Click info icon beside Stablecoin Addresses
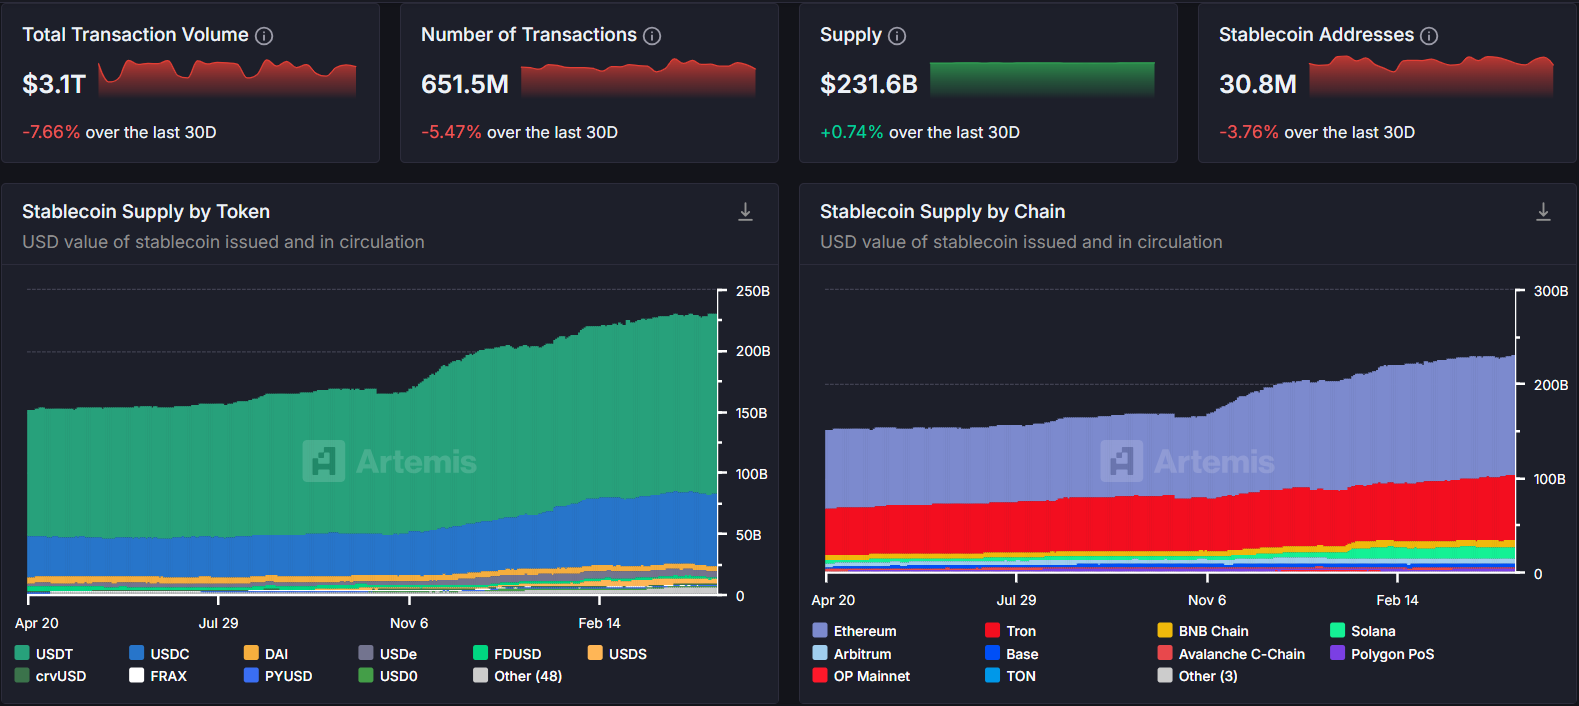 pyautogui.click(x=1429, y=36)
